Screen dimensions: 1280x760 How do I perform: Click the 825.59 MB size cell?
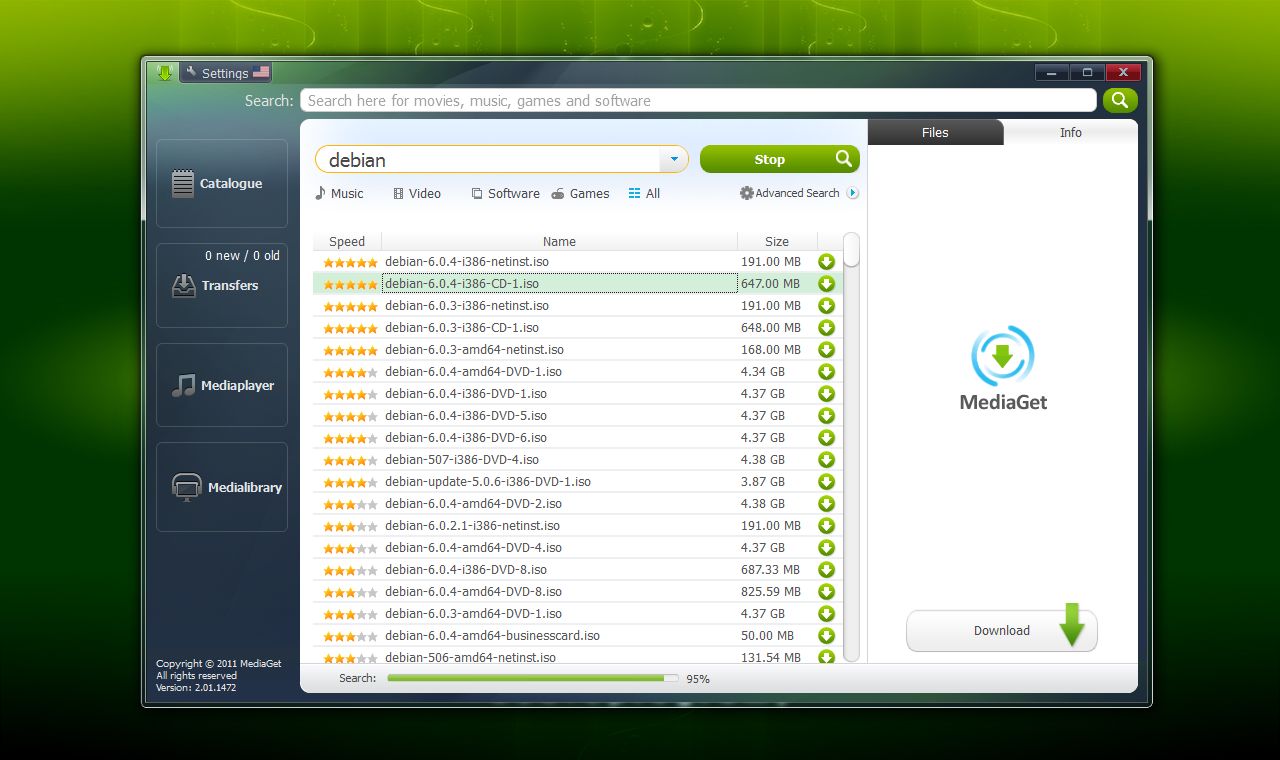point(771,592)
